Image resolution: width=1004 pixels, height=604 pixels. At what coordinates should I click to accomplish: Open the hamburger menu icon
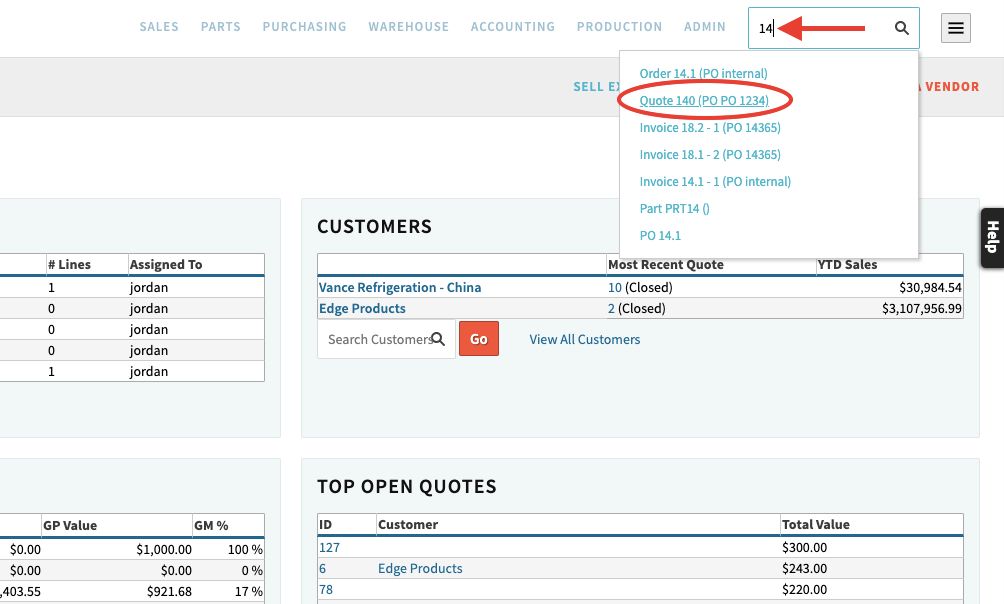tap(956, 28)
